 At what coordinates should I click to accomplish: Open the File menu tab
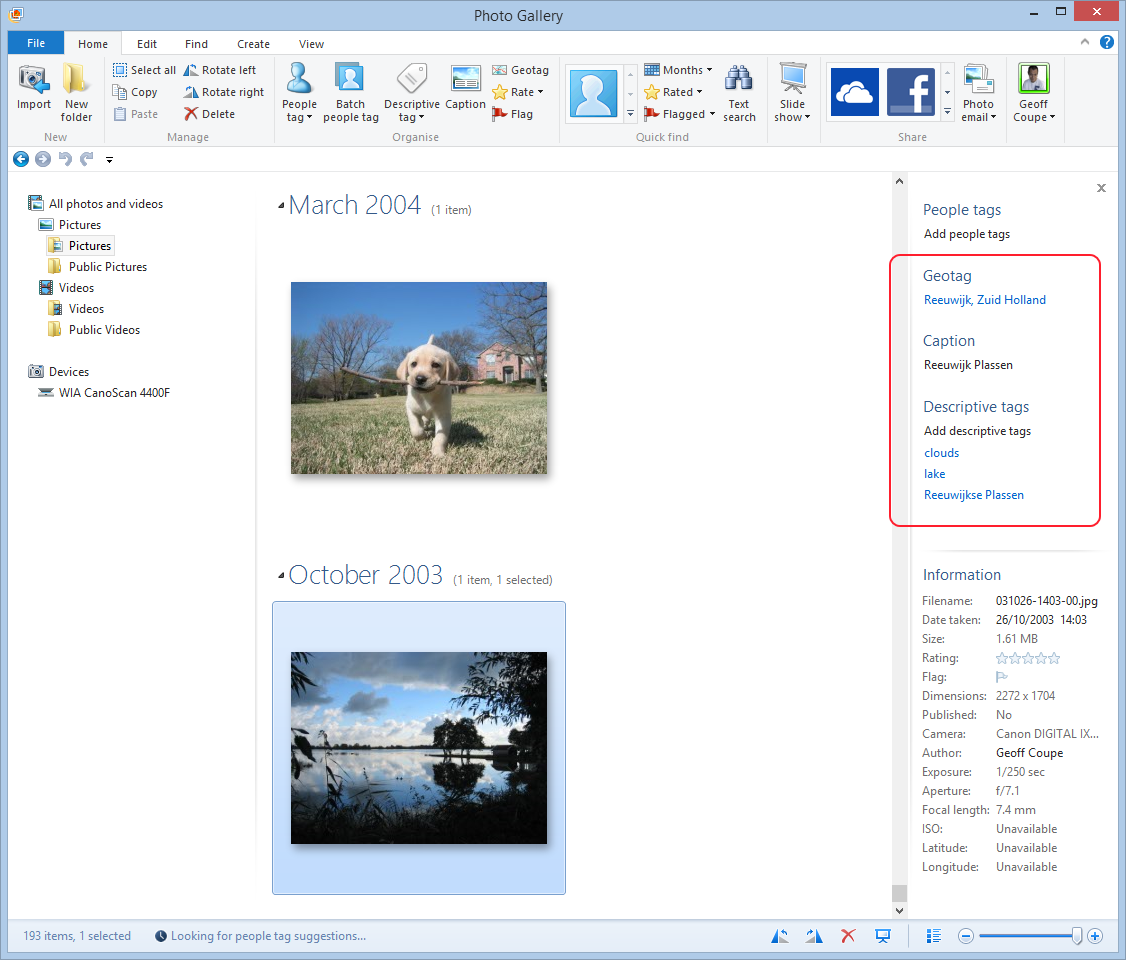coord(36,44)
